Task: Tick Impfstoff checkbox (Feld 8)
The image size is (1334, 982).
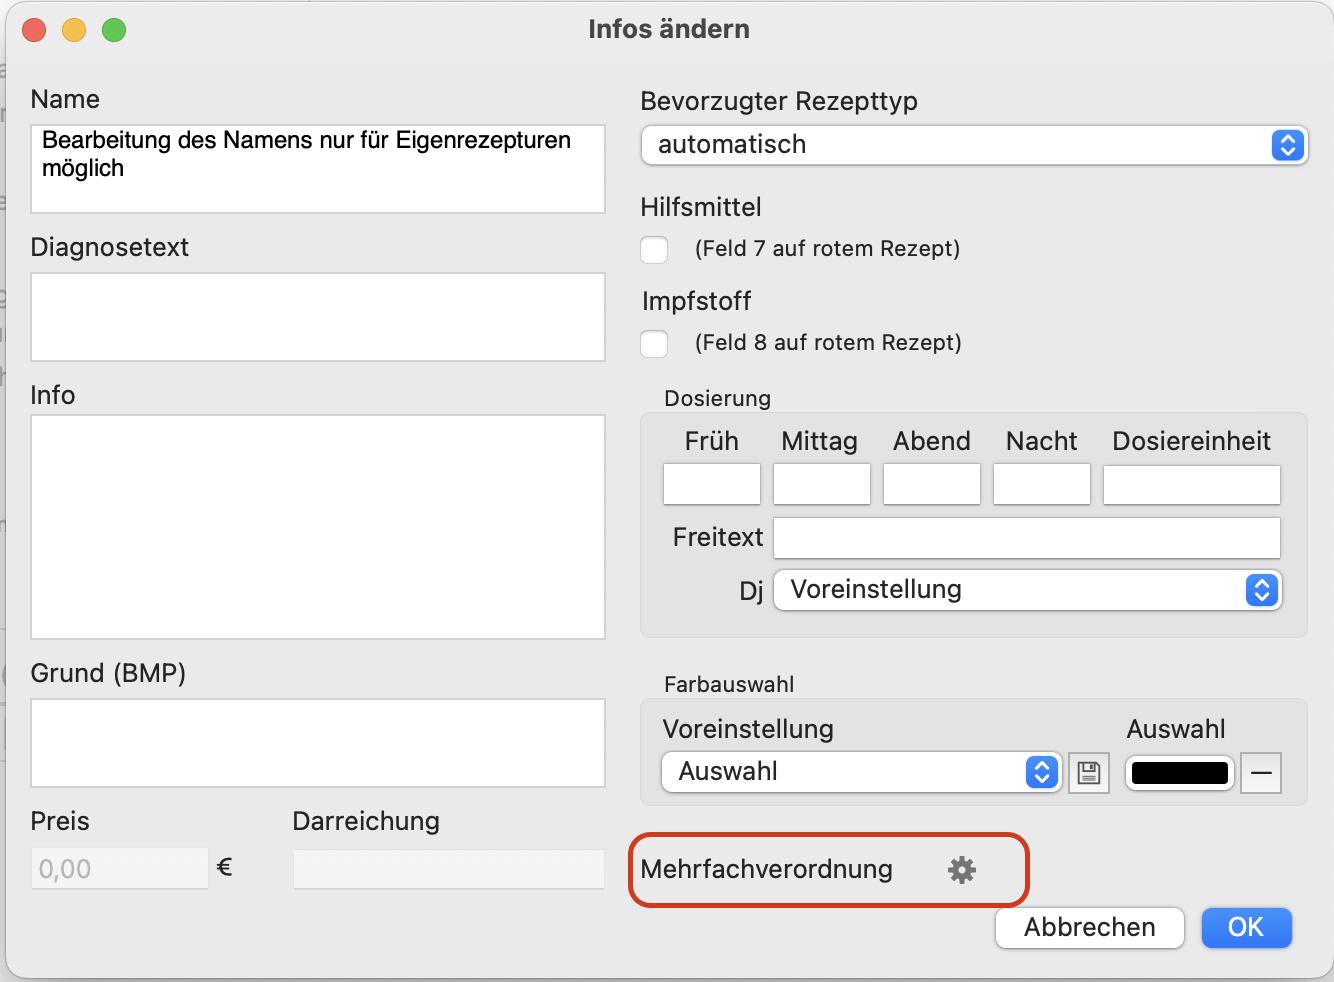Action: (x=654, y=343)
